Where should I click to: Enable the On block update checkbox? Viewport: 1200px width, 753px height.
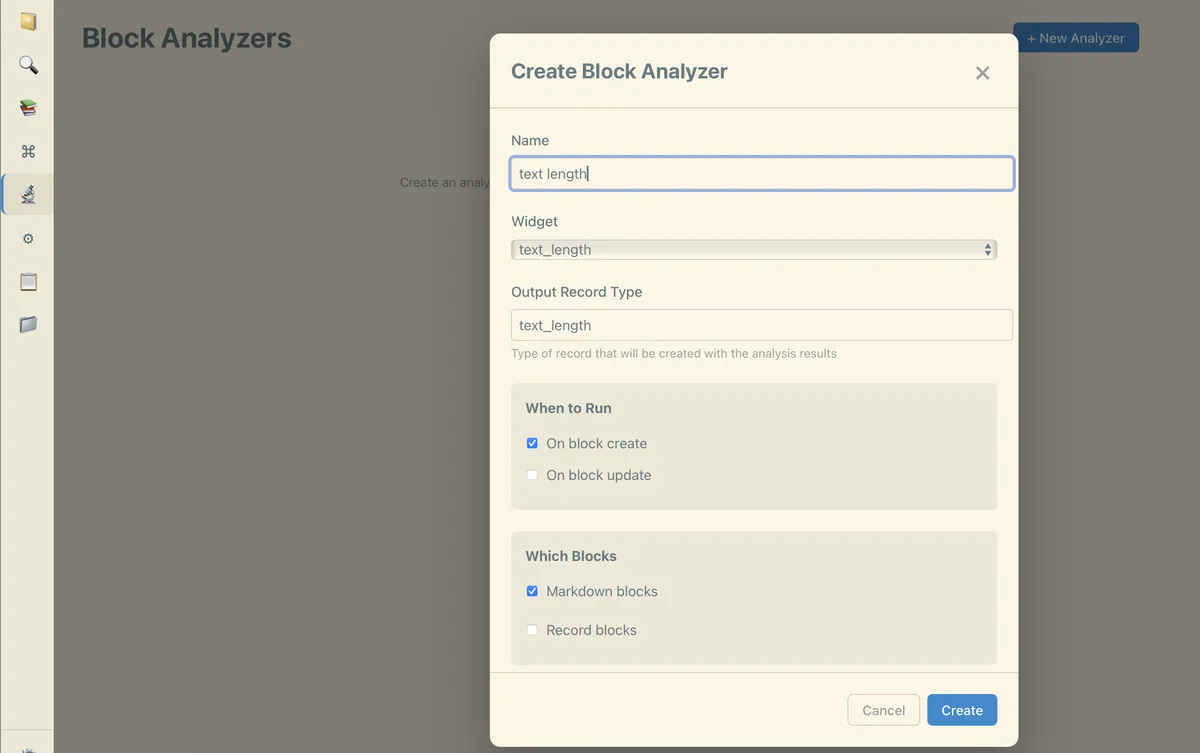click(x=532, y=475)
